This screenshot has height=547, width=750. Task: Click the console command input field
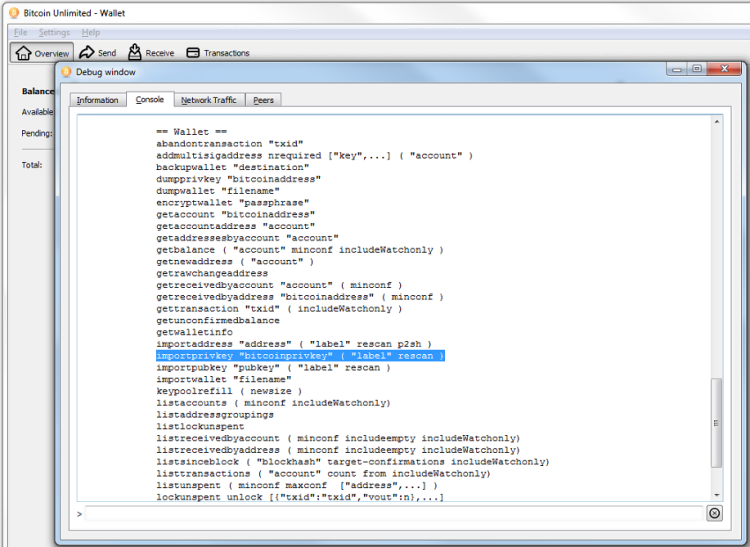(395, 513)
